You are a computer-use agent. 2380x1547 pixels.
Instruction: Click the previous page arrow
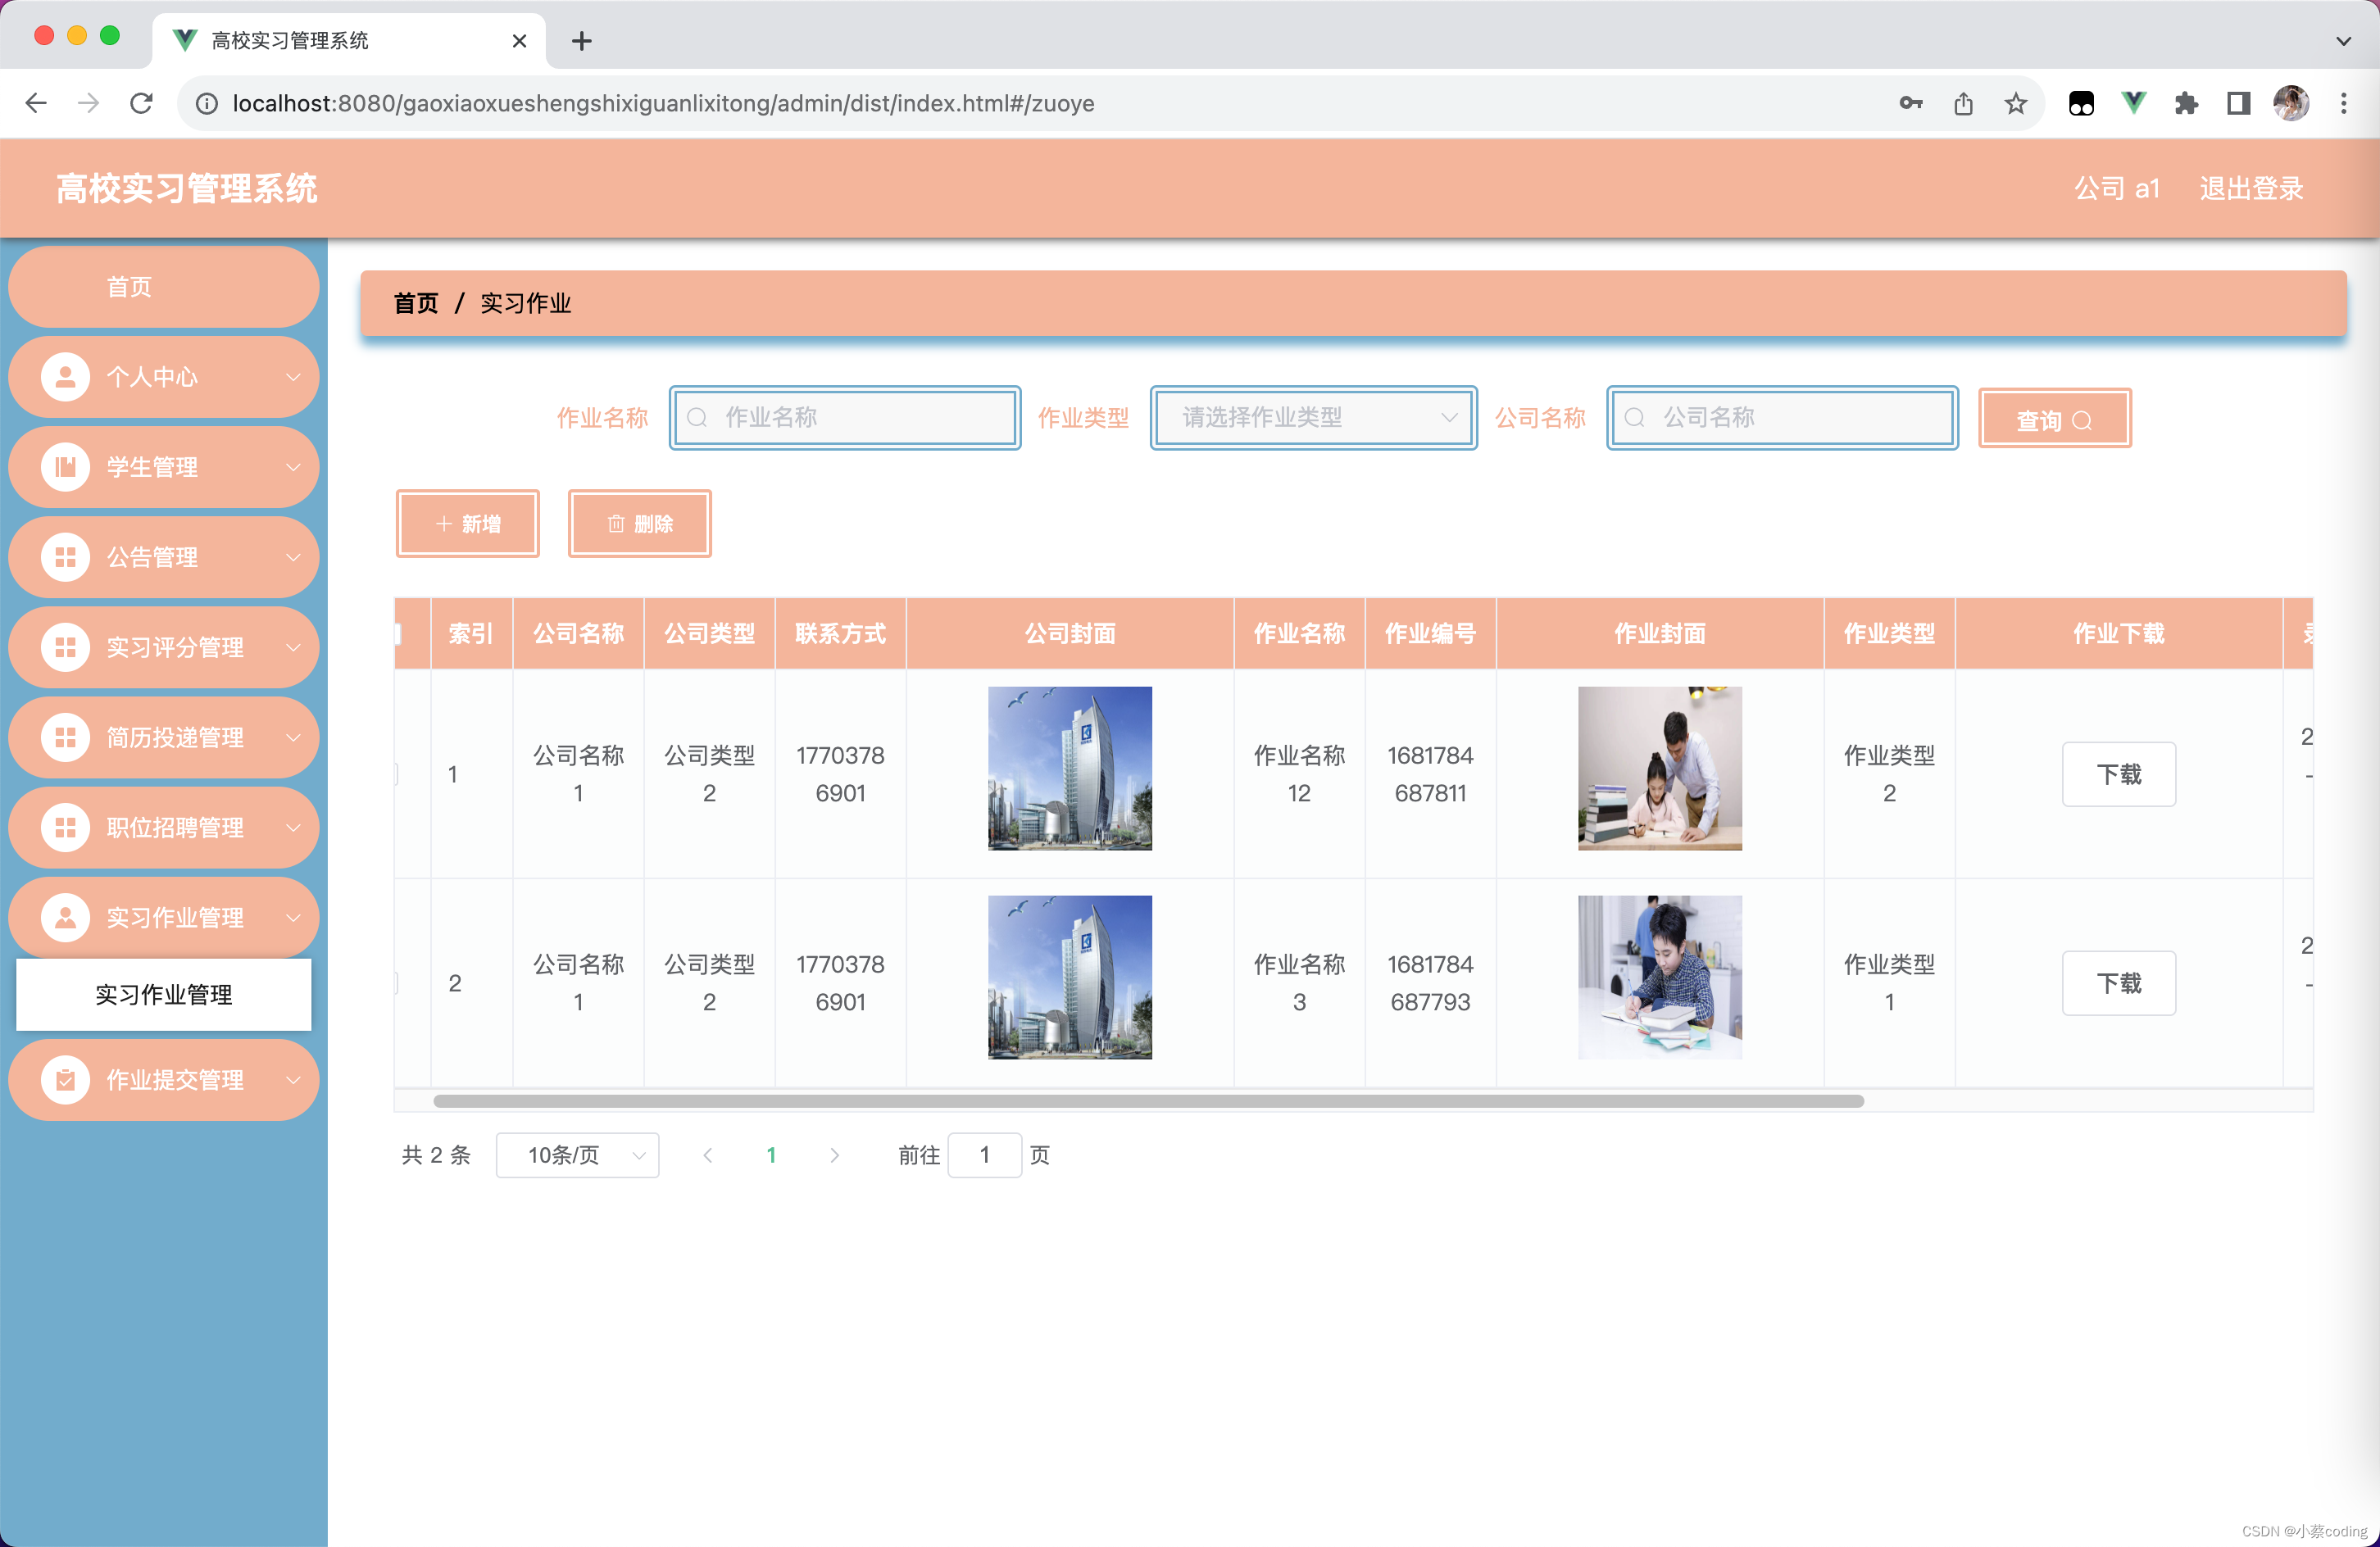point(708,1155)
